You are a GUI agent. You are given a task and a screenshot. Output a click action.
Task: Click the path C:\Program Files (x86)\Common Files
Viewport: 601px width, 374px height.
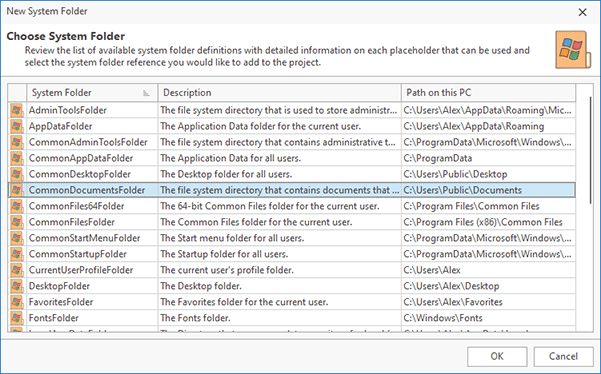pos(483,222)
